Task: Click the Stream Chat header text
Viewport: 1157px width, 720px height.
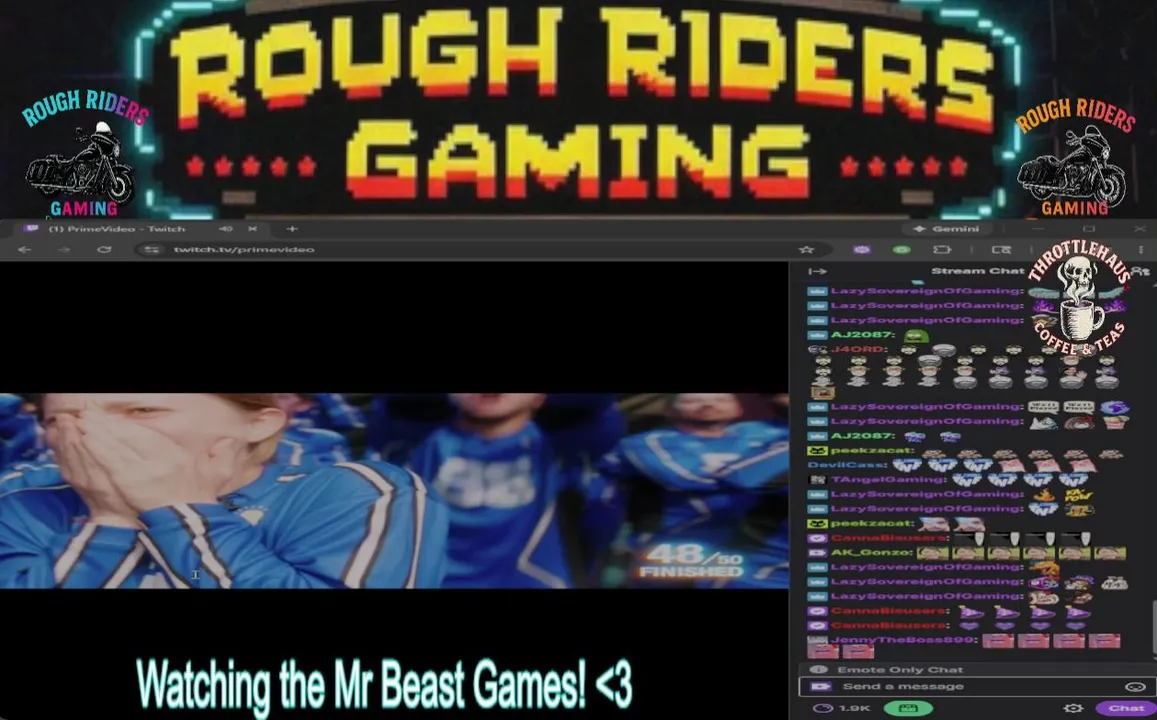Action: pos(978,271)
